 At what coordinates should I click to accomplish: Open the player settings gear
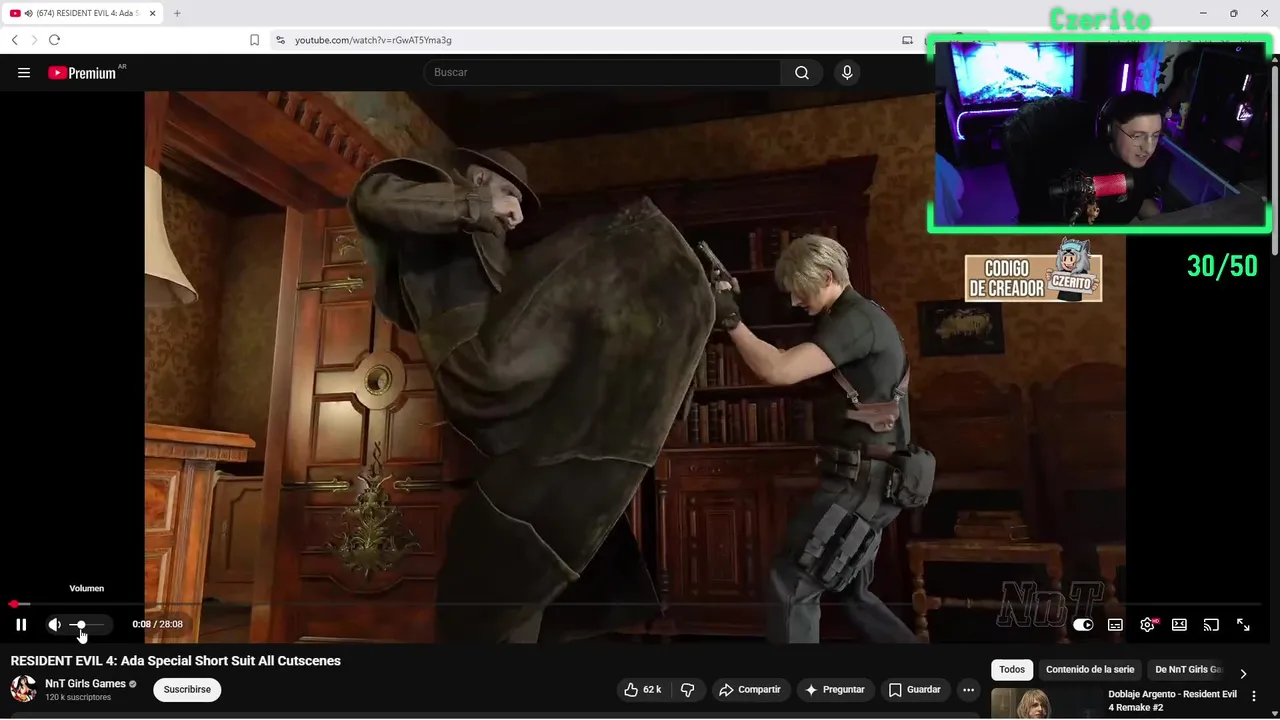(x=1147, y=624)
